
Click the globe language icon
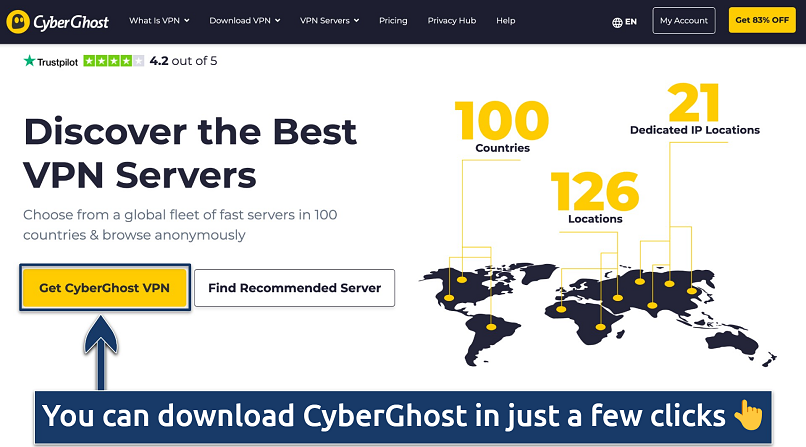click(x=617, y=21)
